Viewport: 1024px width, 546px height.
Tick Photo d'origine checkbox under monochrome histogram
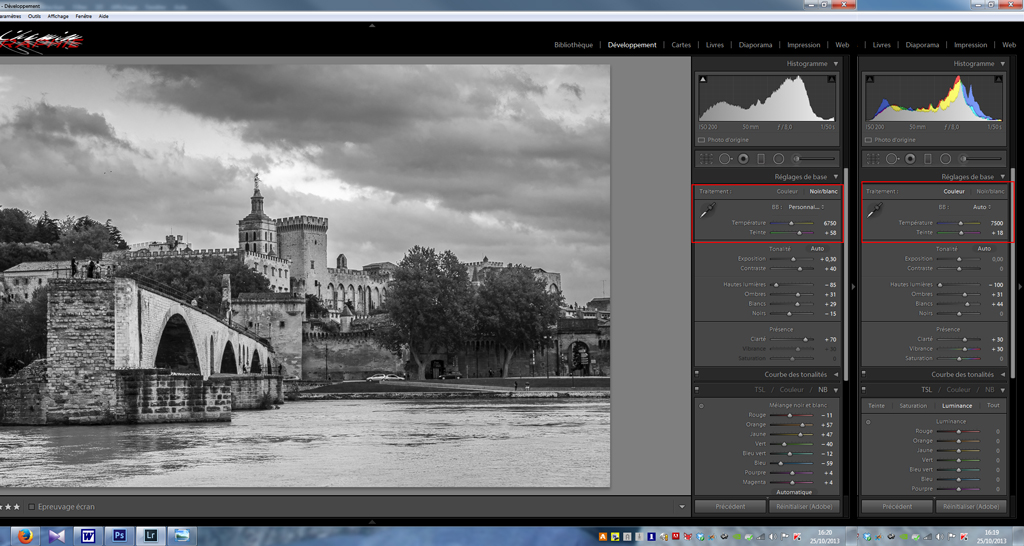(701, 140)
